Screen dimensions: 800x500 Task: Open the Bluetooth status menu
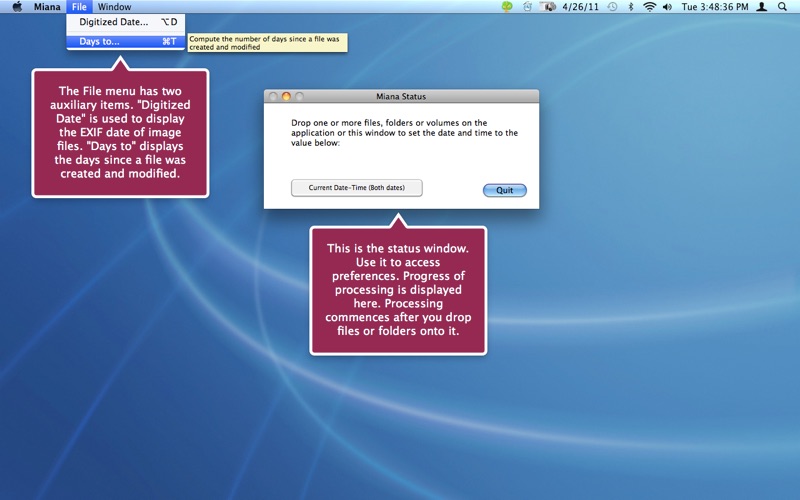[631, 7]
